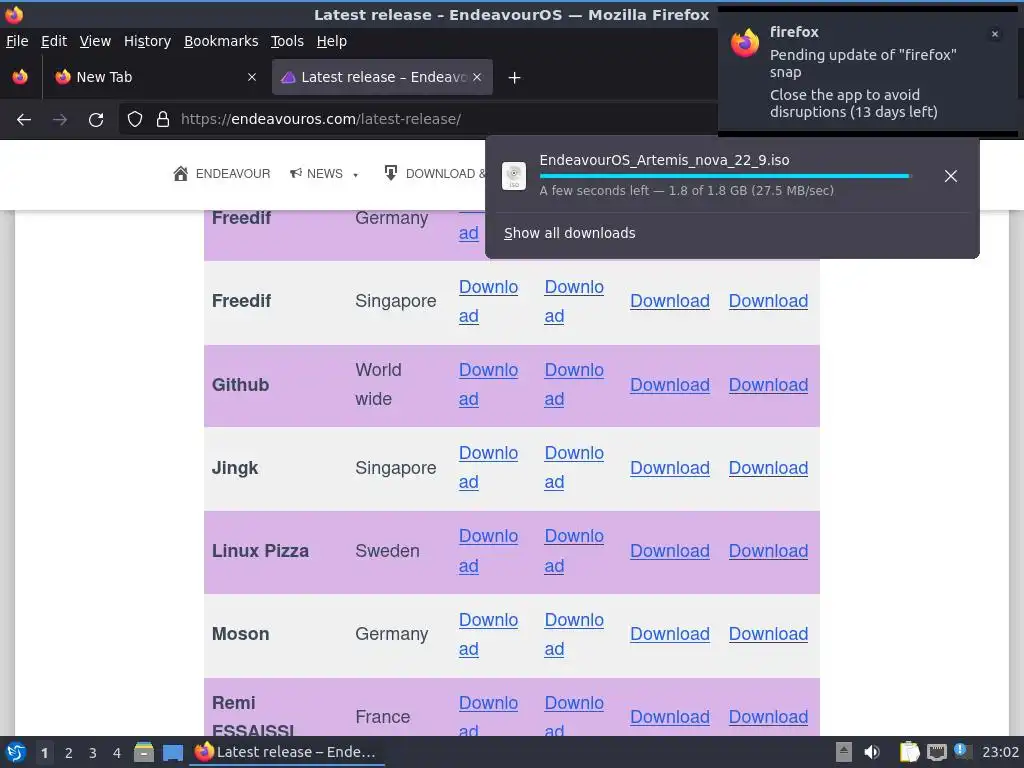Click the Linux Pizza mirror name
Viewport: 1024px width, 768px height.
pyautogui.click(x=260, y=551)
